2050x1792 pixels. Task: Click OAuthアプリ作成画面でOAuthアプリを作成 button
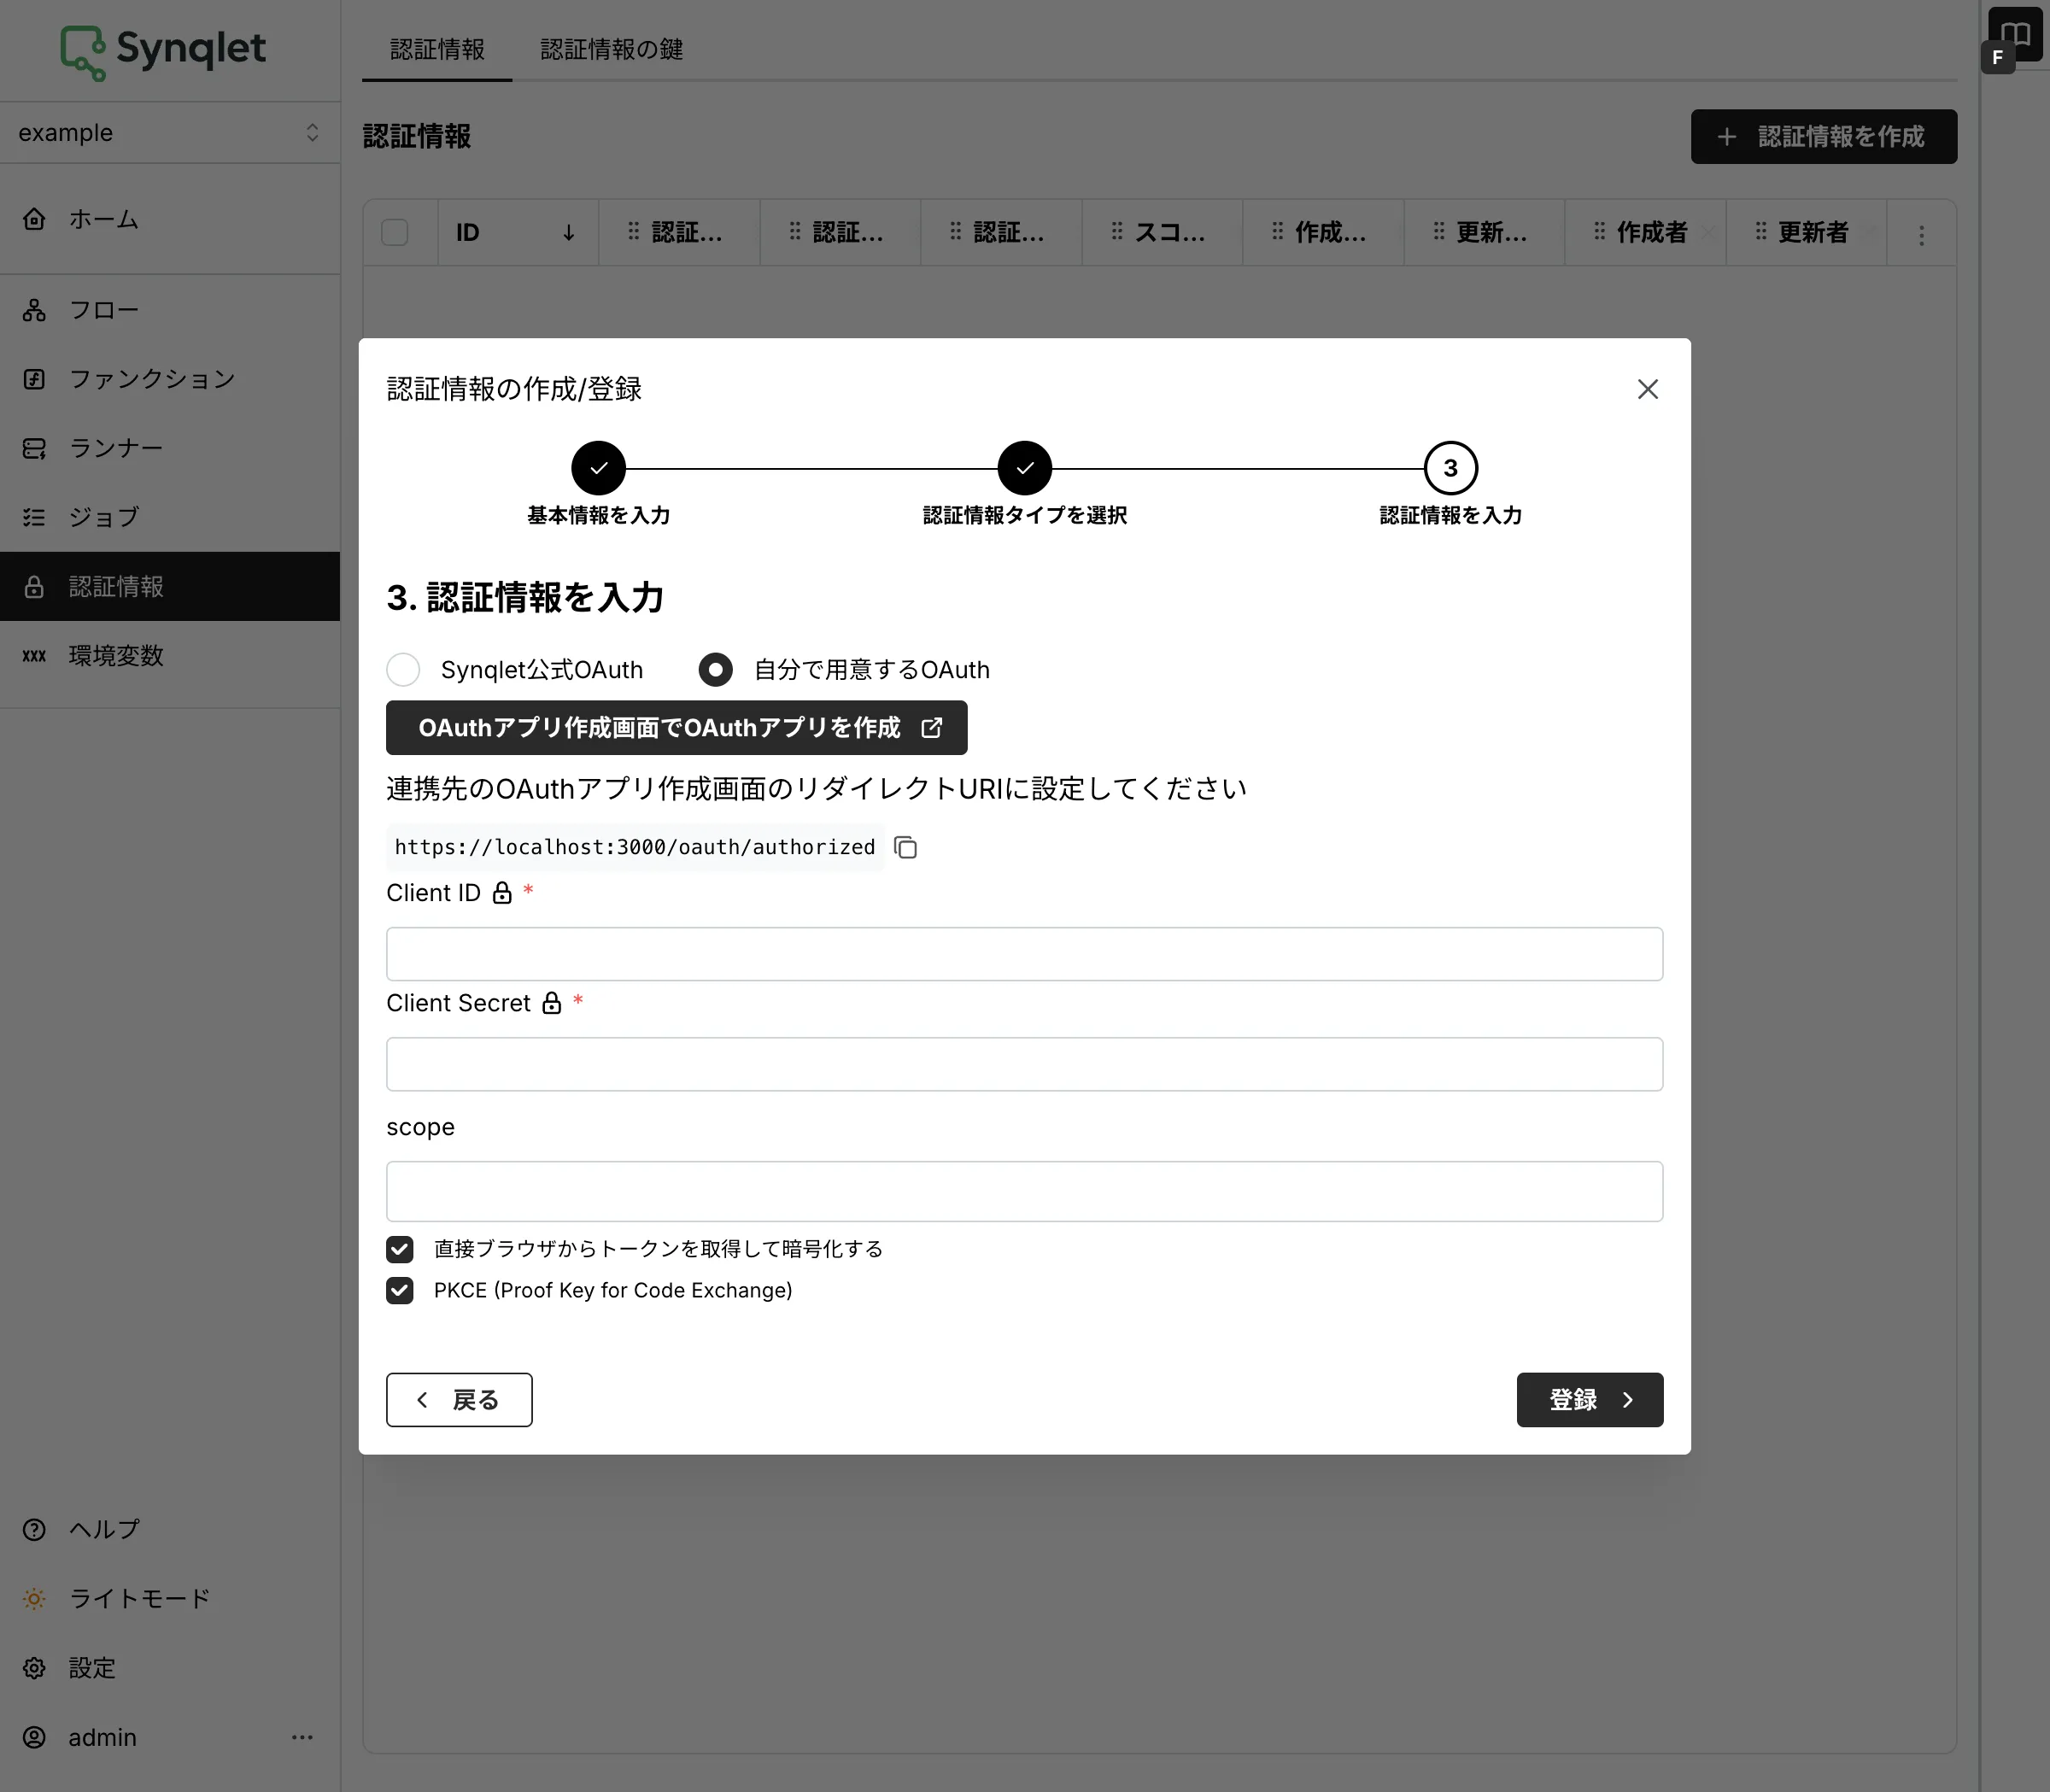677,728
